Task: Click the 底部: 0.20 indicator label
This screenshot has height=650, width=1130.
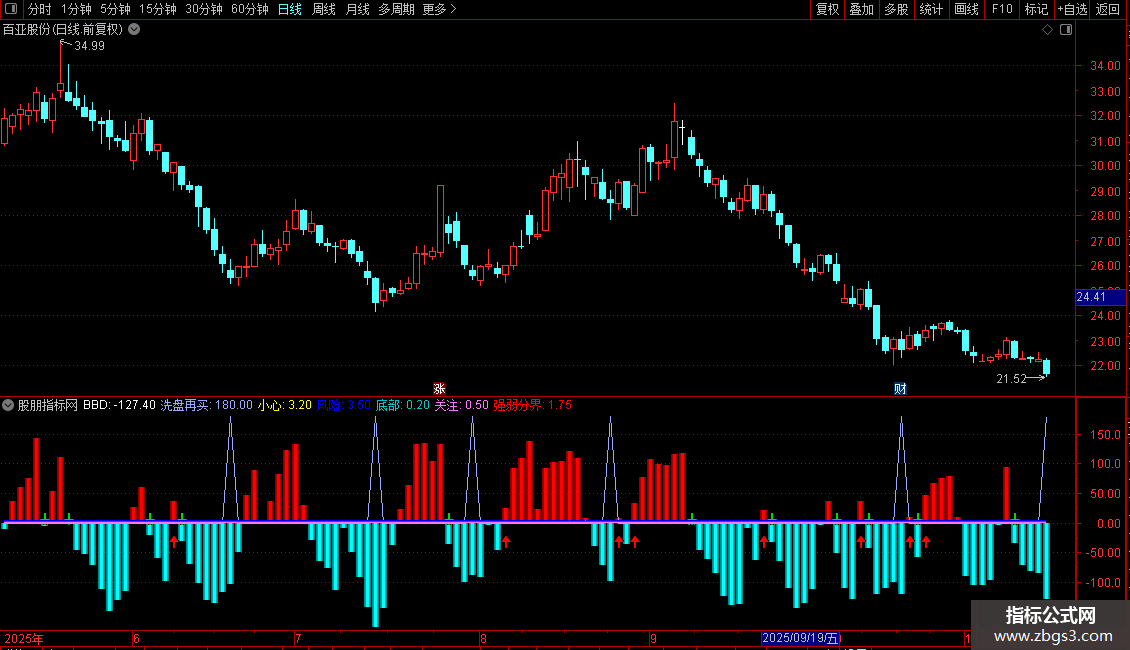Action: coord(403,405)
